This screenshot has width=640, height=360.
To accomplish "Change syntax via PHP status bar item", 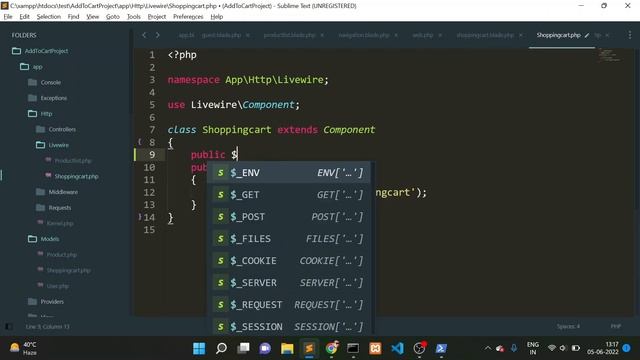I will point(616,327).
